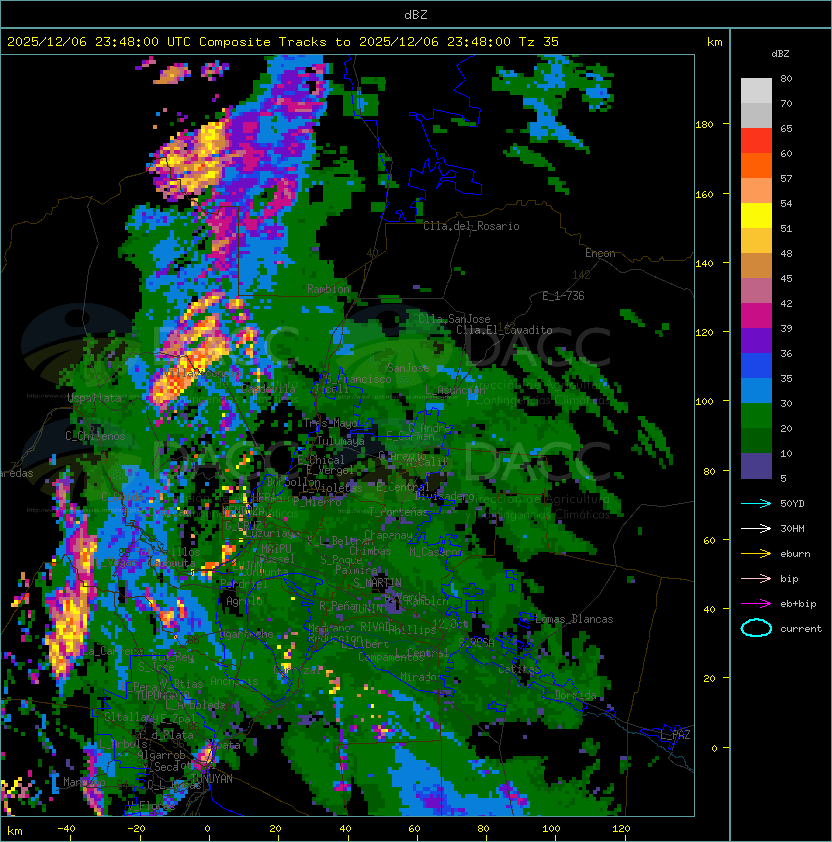
Task: Click the 'Dormida' map label
Action: pos(575,695)
